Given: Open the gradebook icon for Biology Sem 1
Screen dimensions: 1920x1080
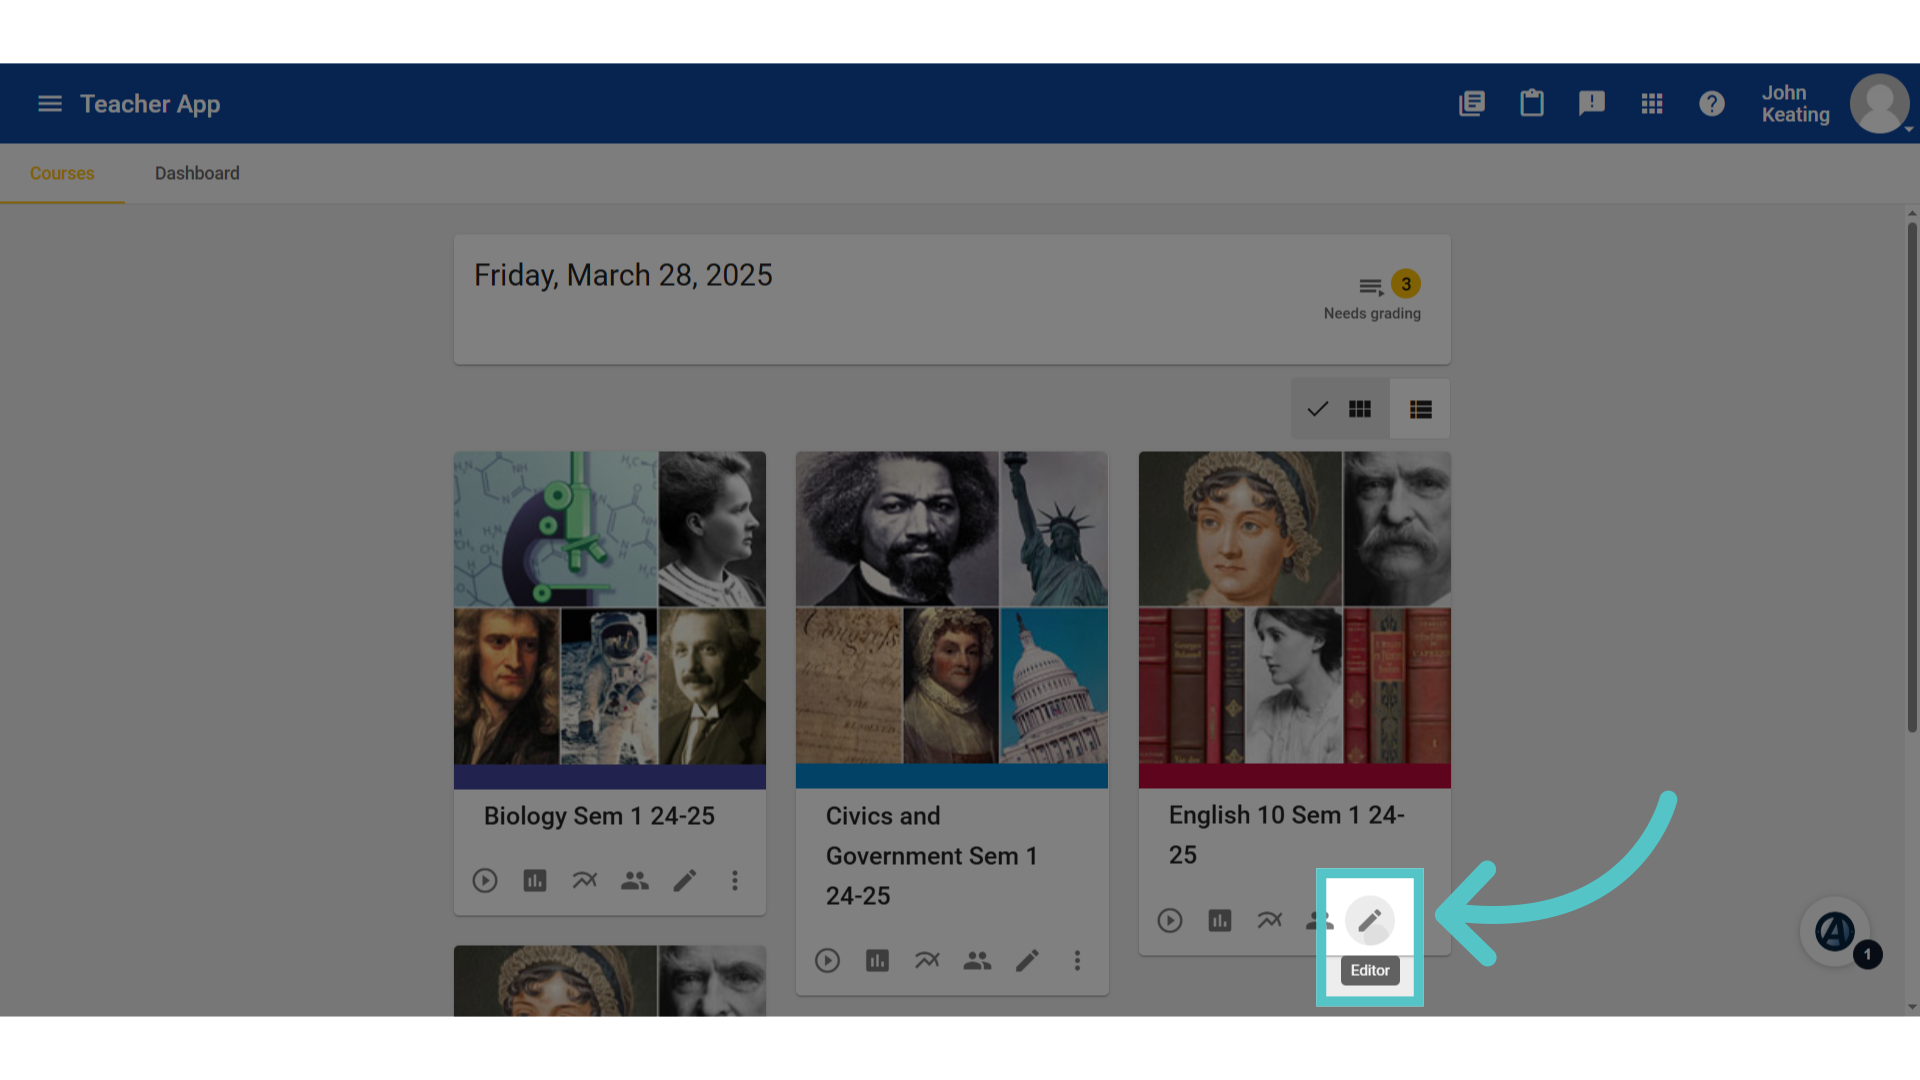Looking at the screenshot, I should pos(535,881).
